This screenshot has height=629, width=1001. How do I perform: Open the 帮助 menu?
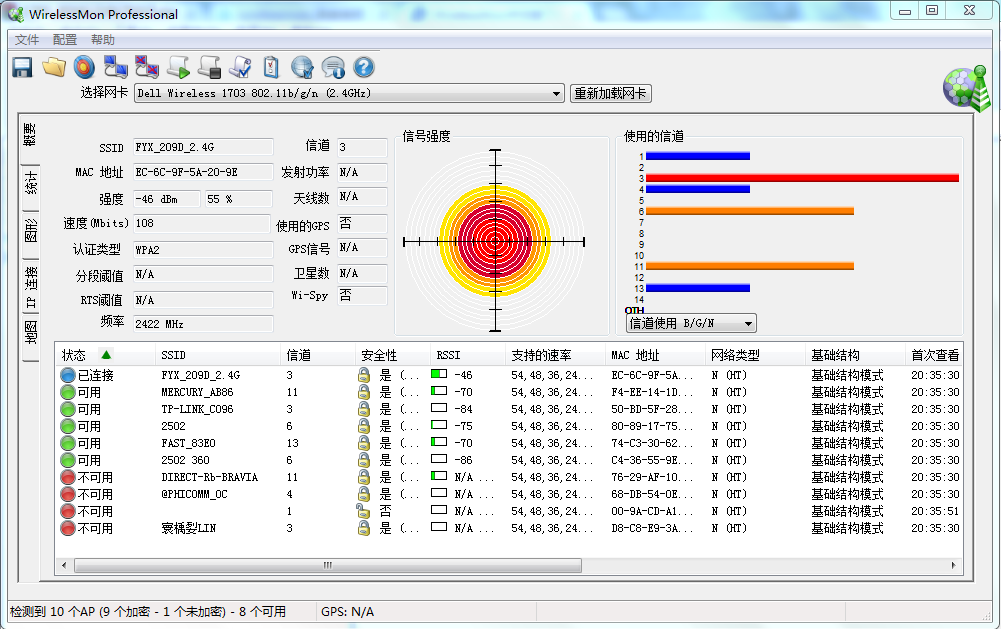[103, 40]
